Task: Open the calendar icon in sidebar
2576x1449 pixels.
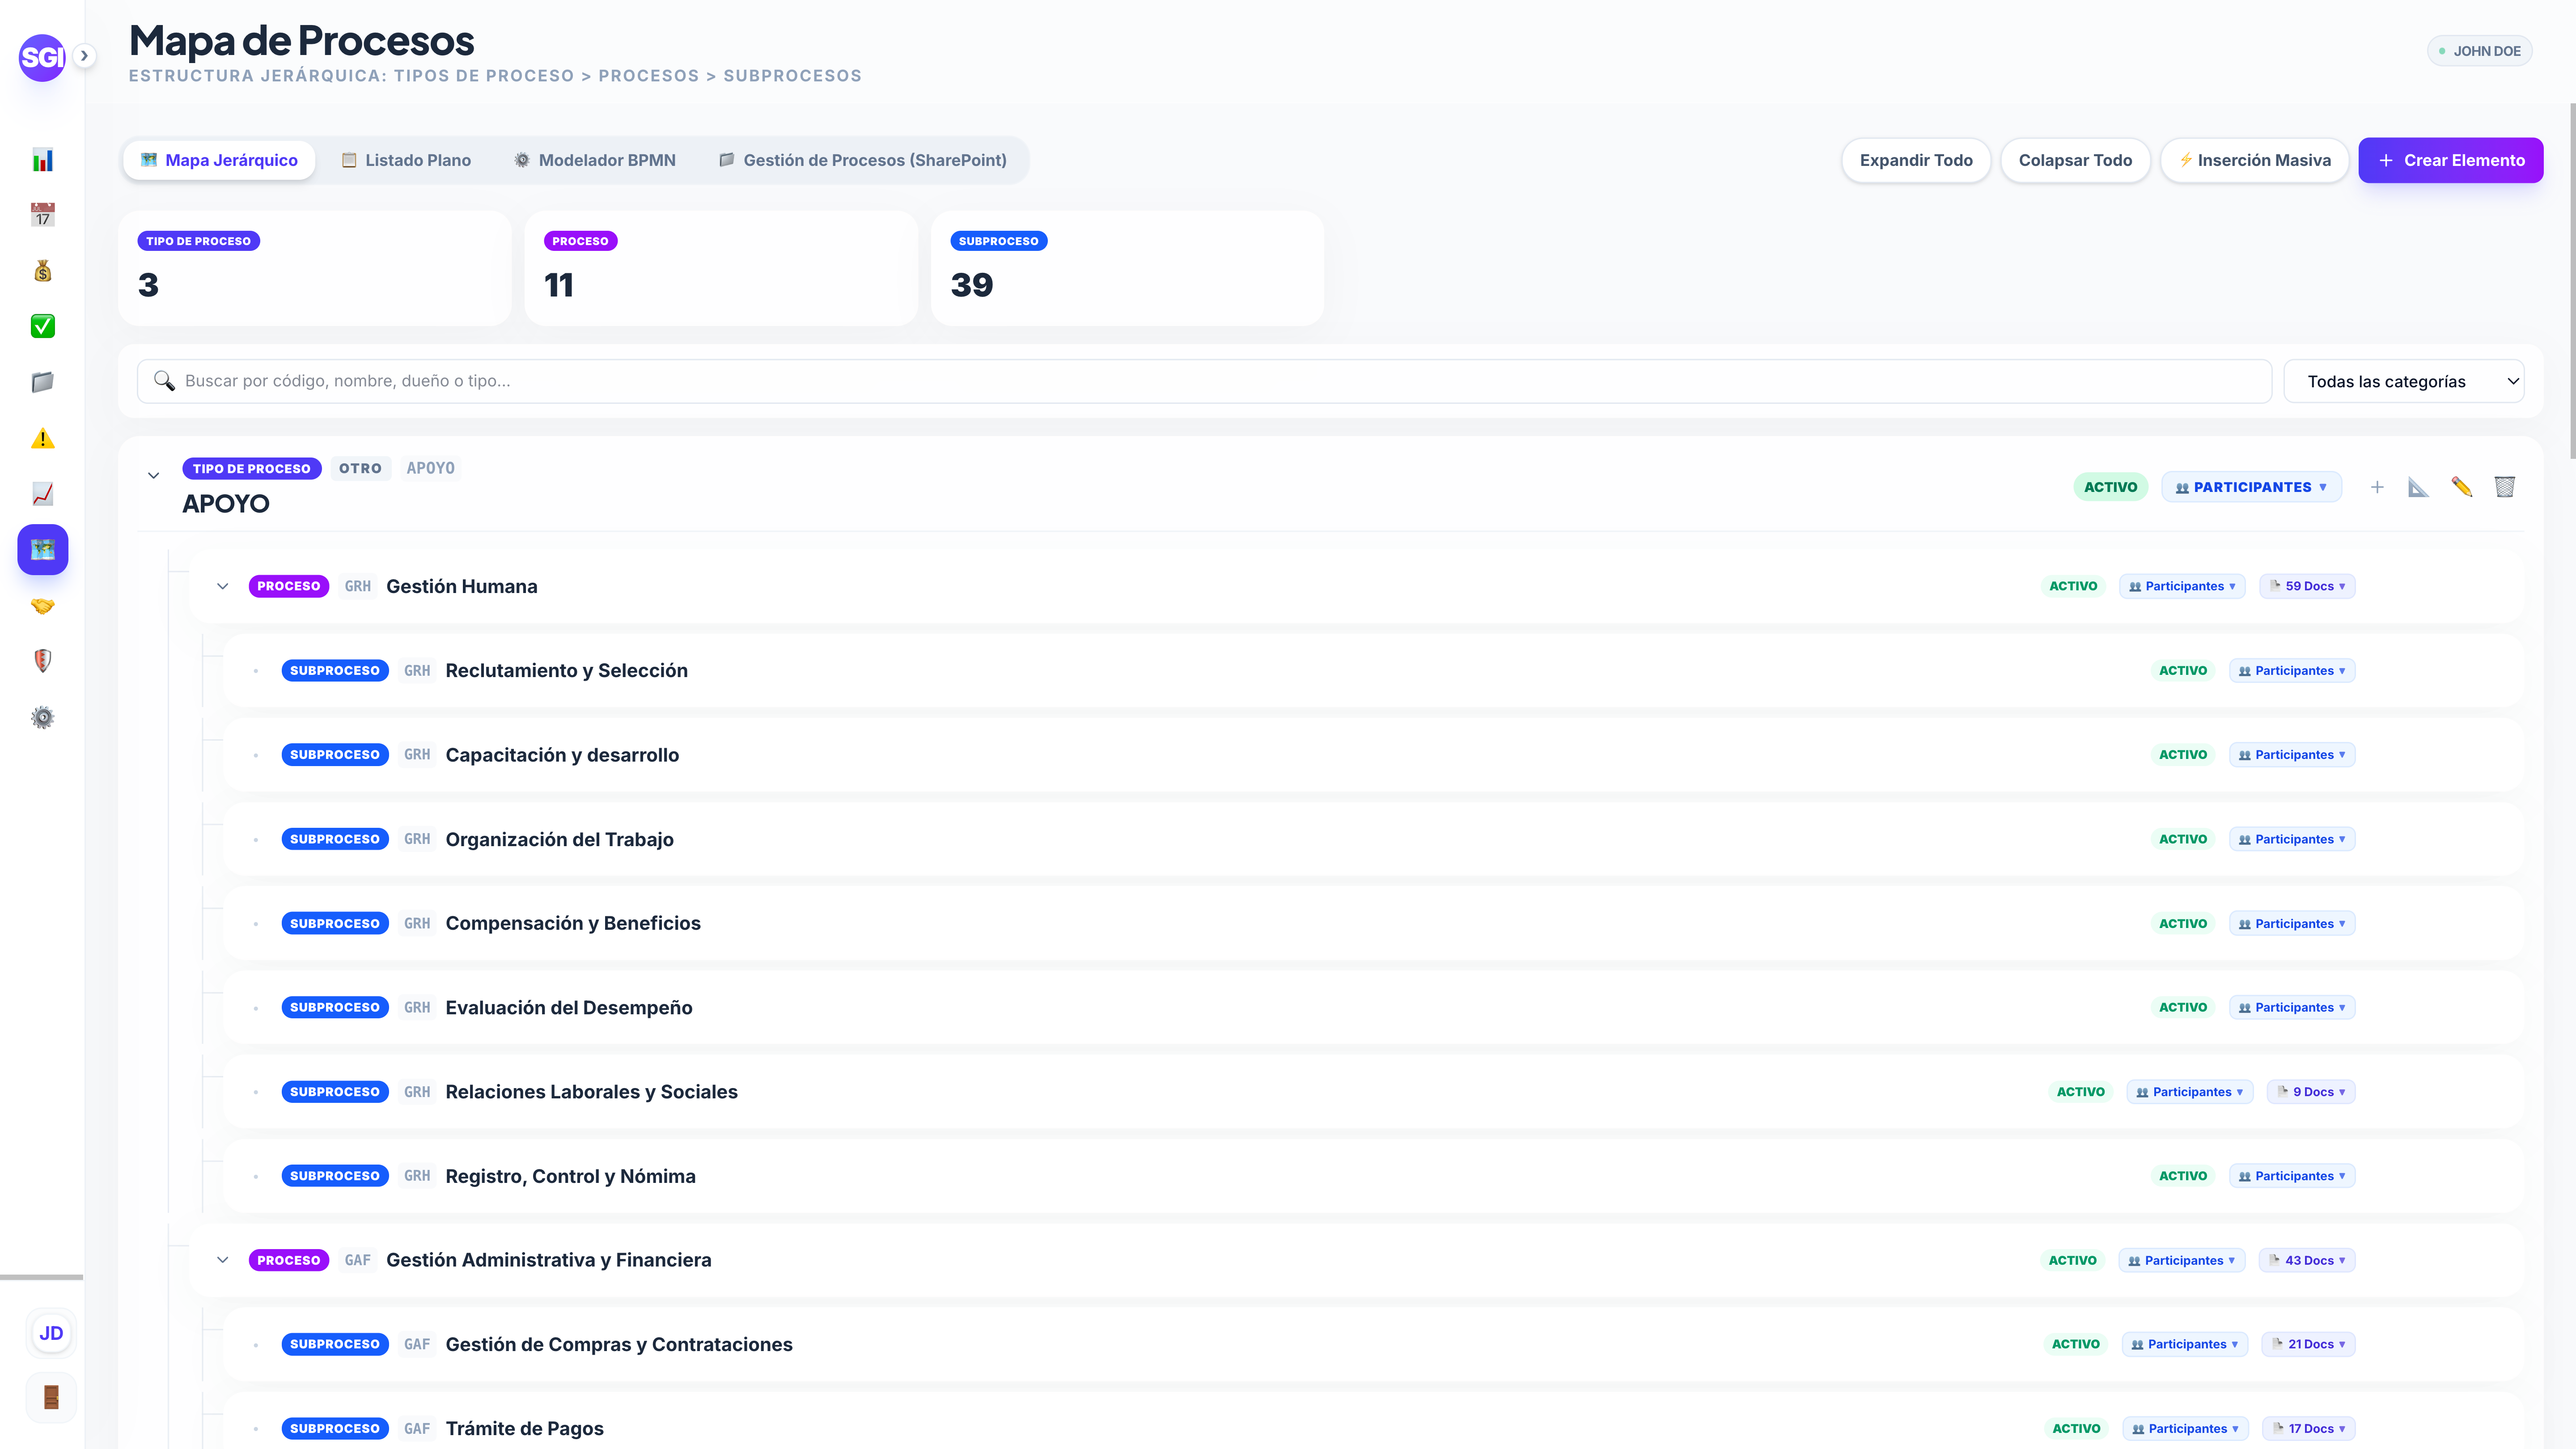Action: (x=42, y=215)
